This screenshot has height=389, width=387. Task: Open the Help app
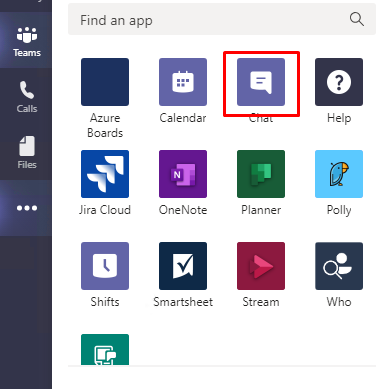tap(339, 82)
